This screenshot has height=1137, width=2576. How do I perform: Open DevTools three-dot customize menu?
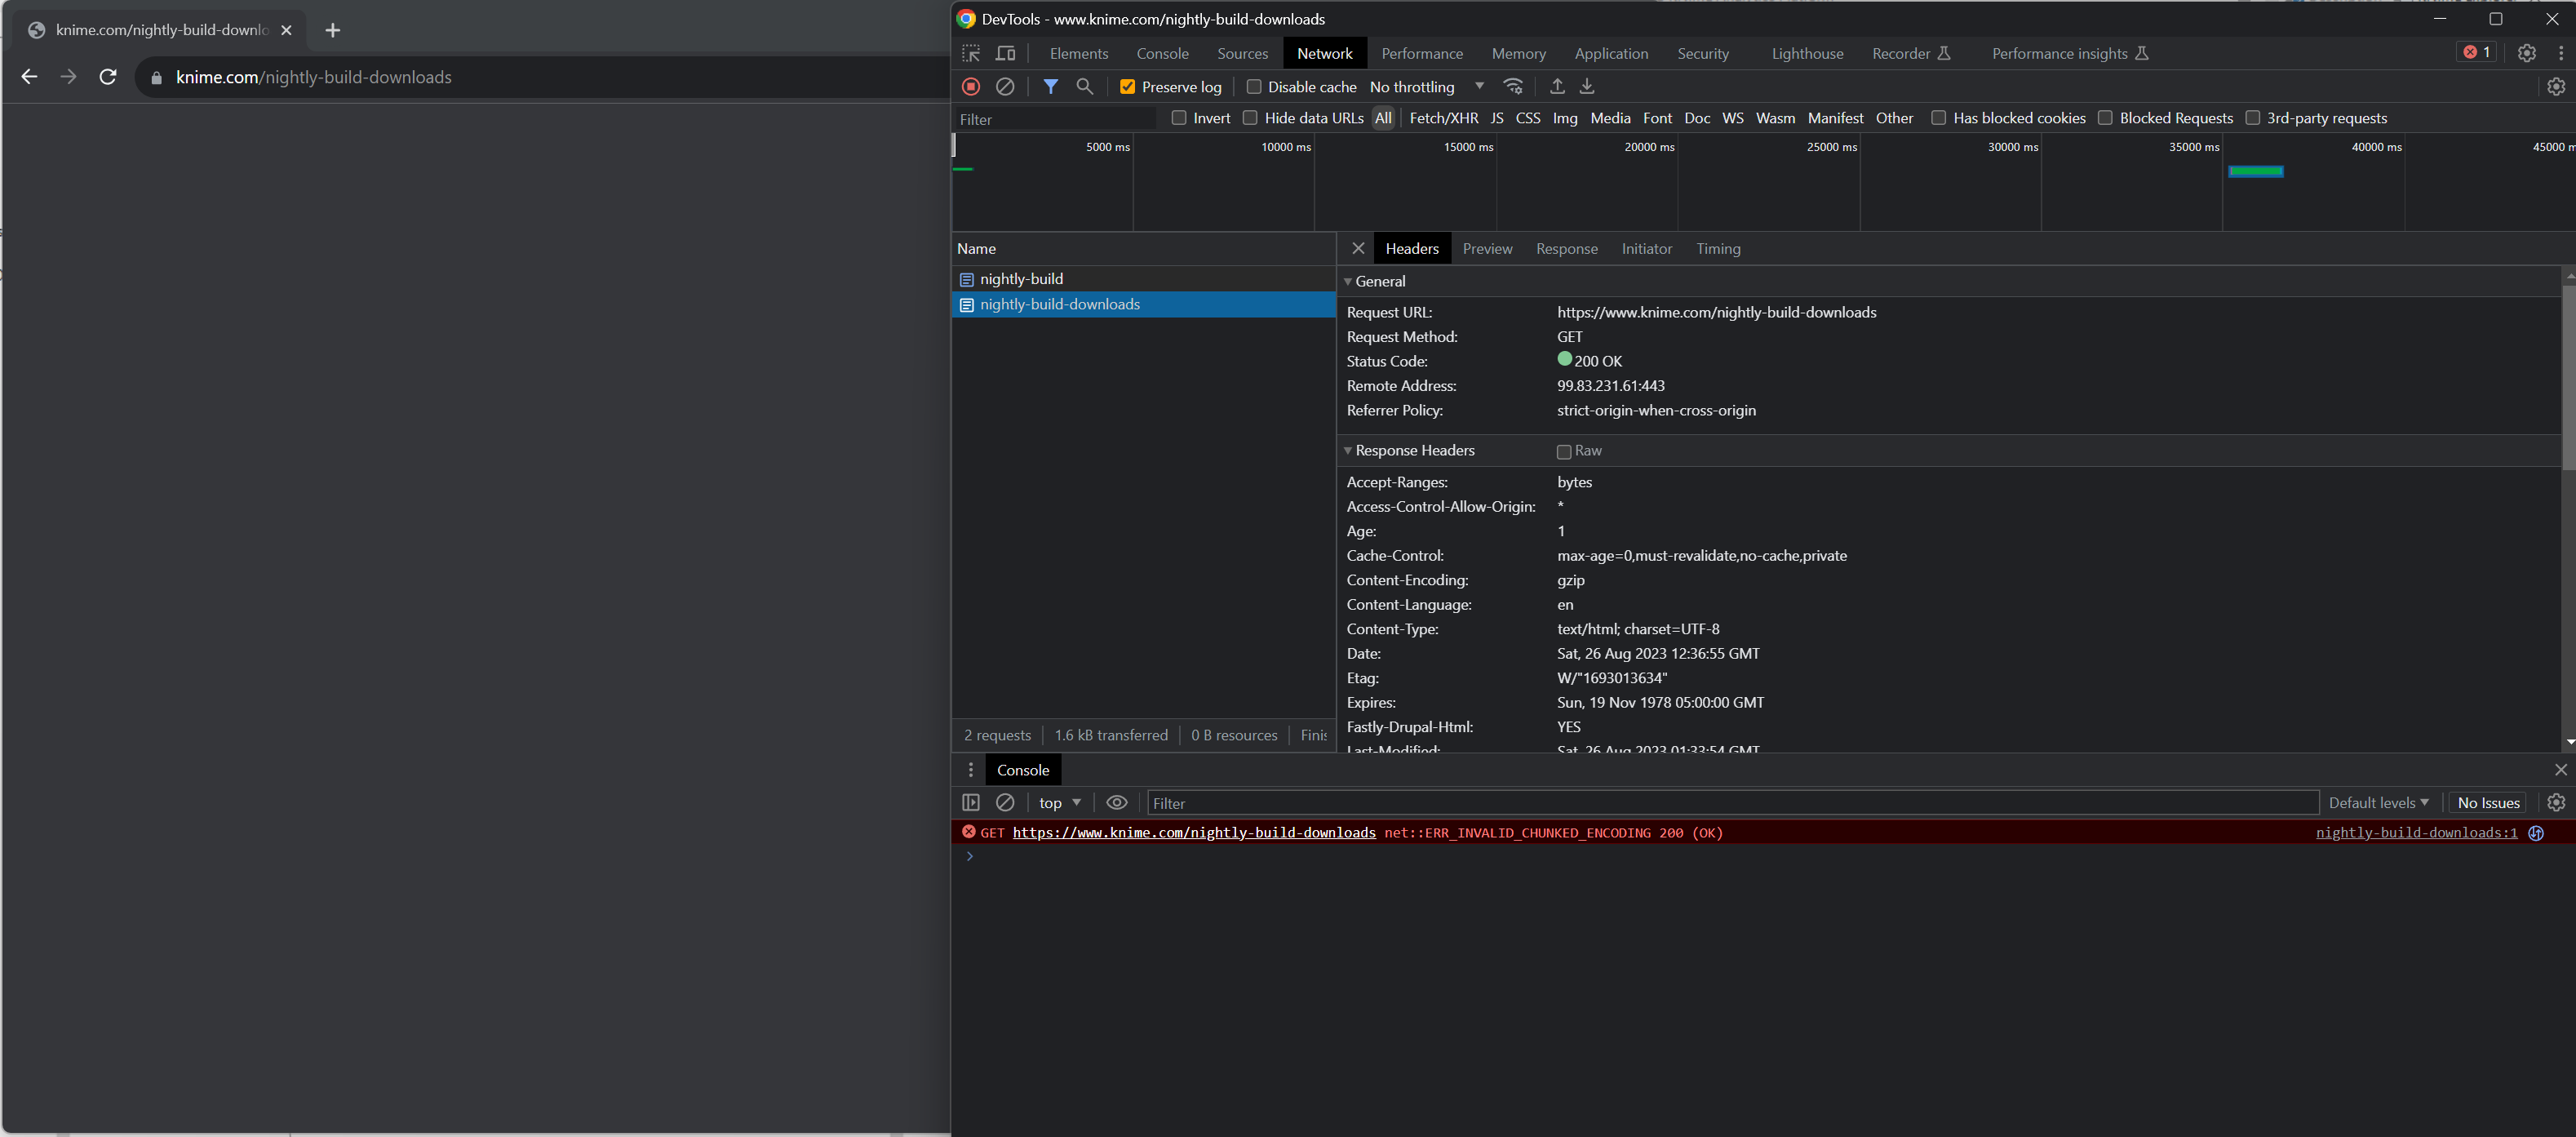[x=2561, y=53]
